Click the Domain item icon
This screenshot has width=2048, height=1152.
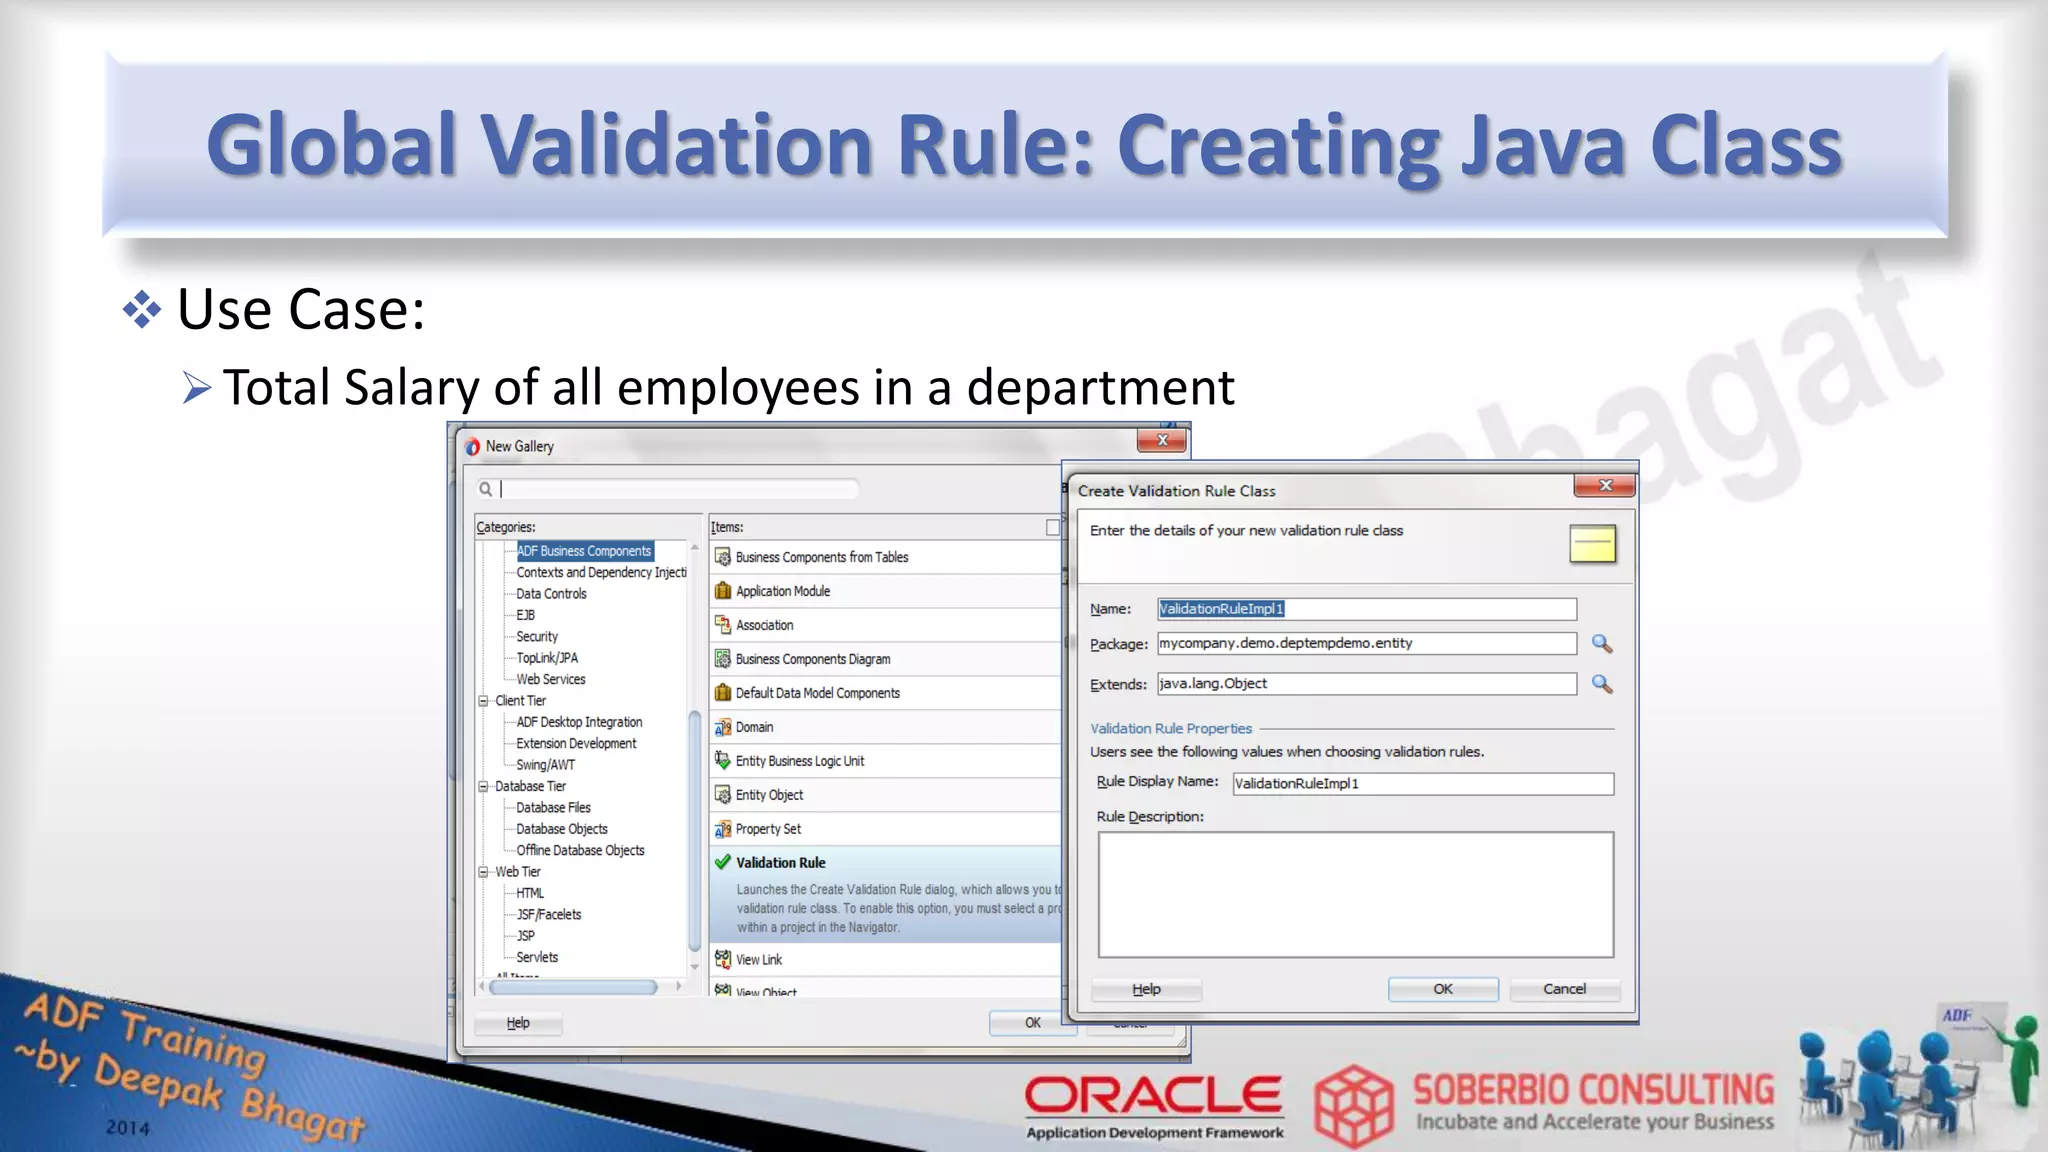click(x=723, y=727)
